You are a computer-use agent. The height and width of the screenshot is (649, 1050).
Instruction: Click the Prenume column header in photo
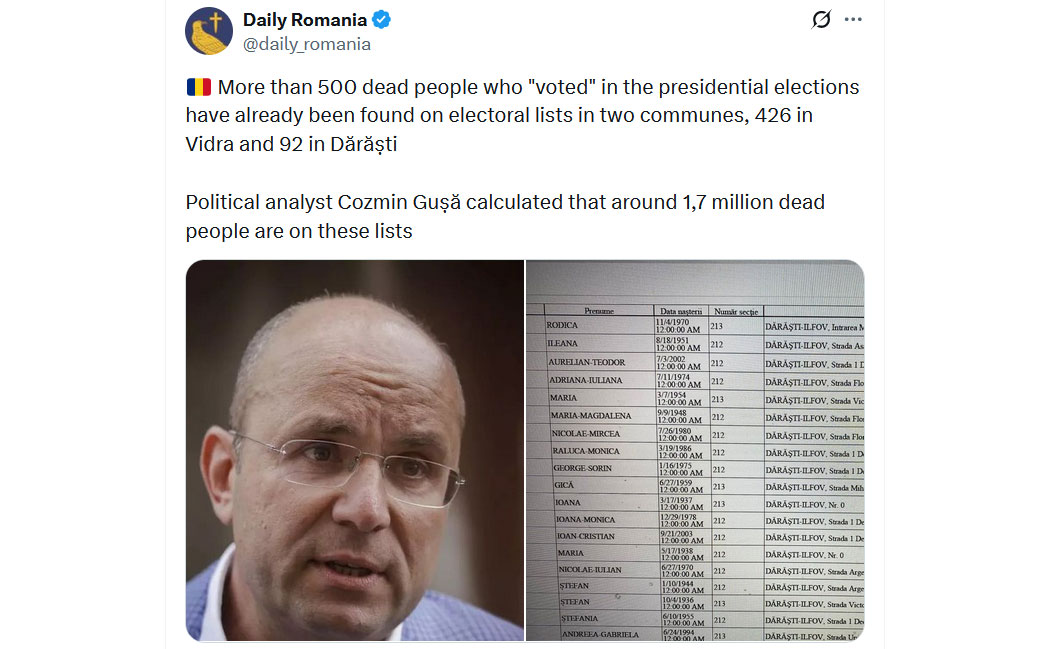[x=599, y=311]
